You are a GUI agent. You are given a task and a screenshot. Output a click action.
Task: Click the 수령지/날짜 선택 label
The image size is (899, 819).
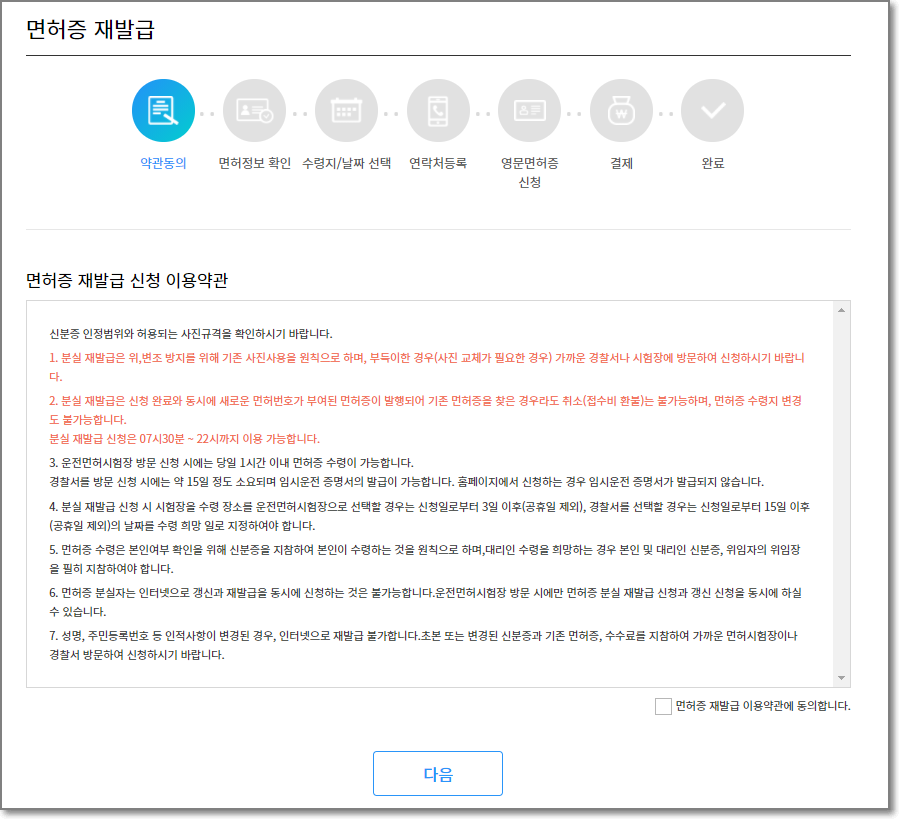346,163
